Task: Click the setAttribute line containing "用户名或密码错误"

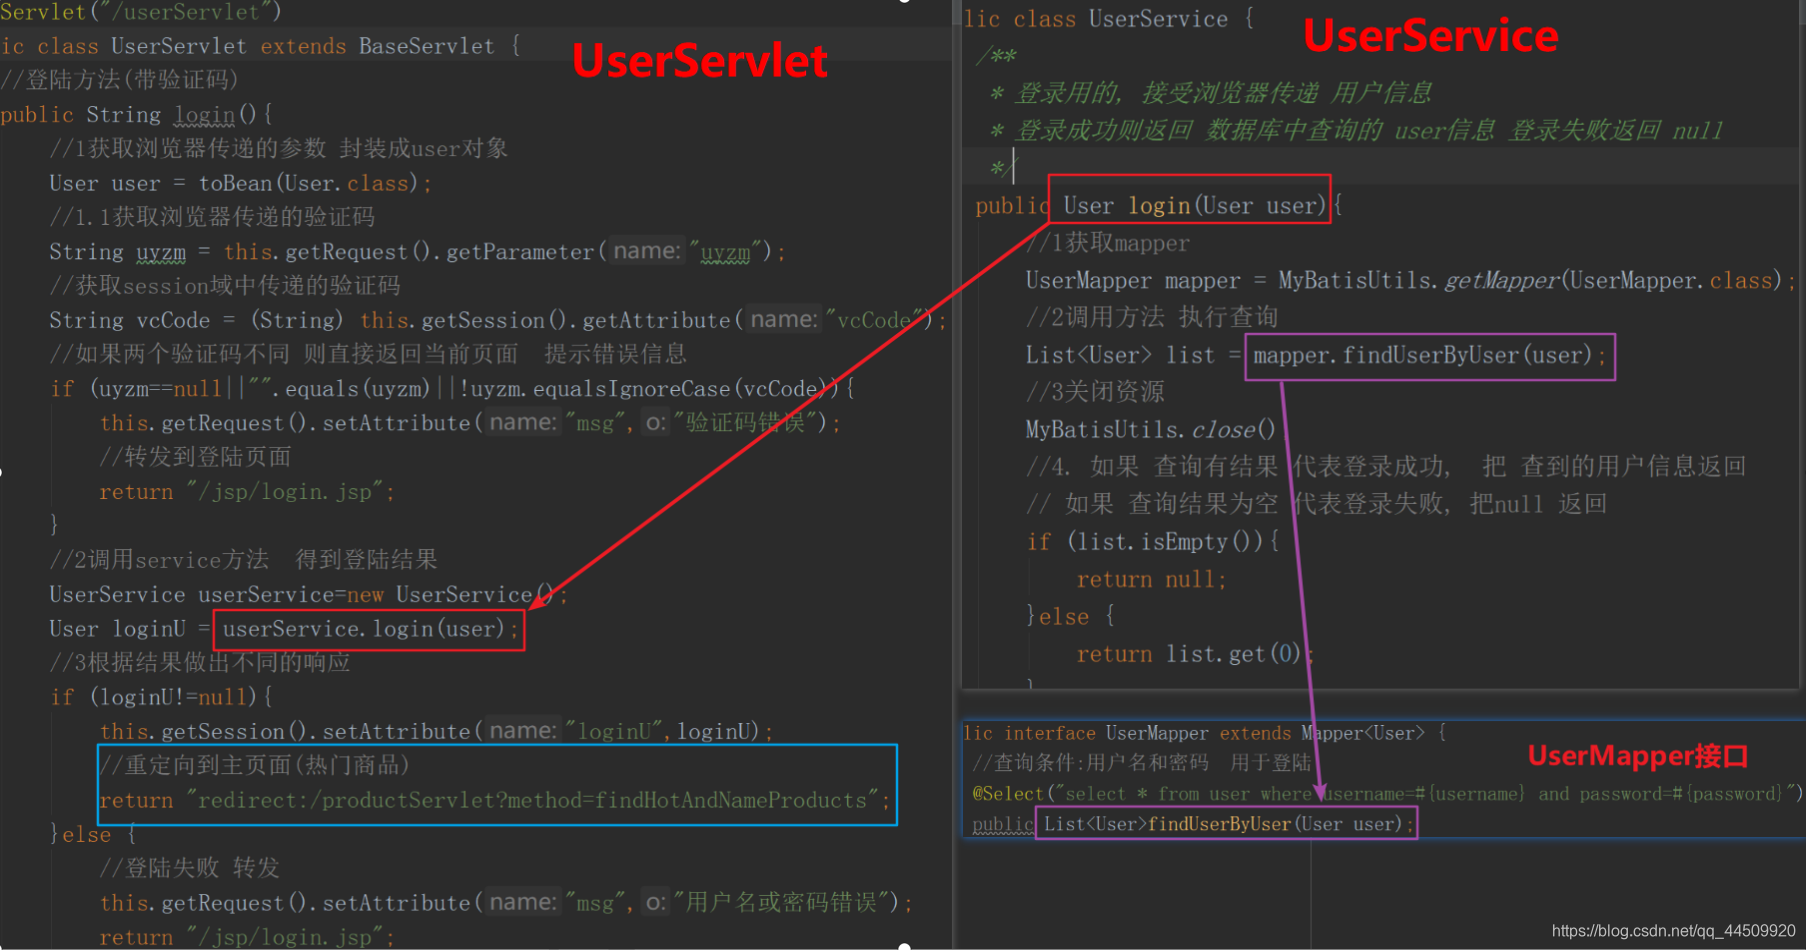Action: pos(506,902)
